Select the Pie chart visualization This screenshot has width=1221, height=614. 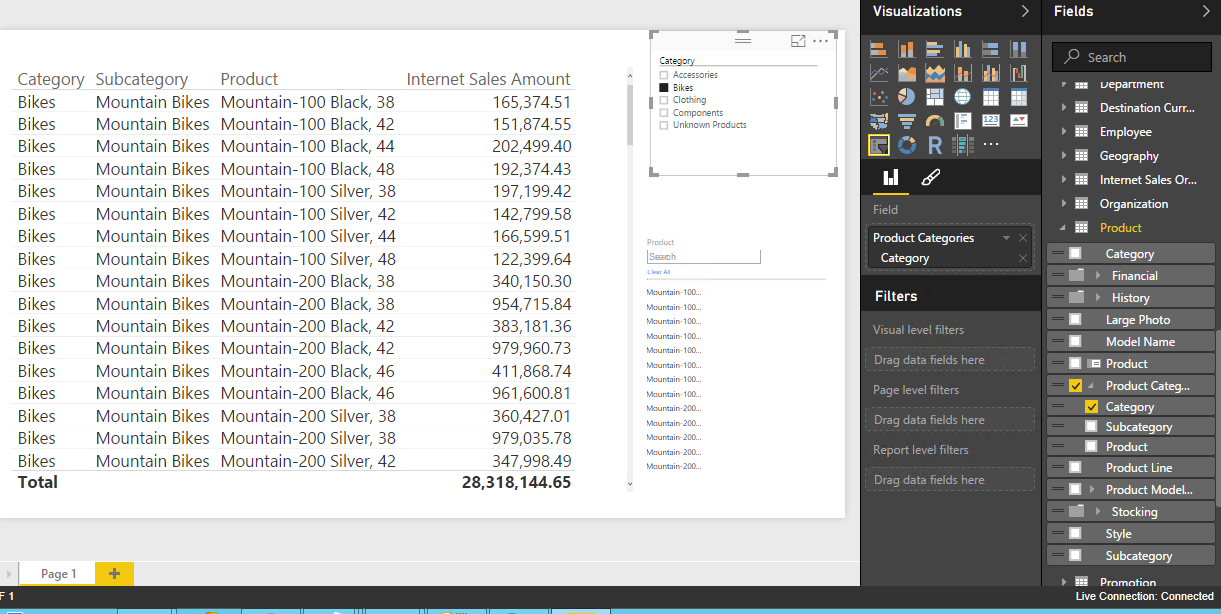[907, 97]
